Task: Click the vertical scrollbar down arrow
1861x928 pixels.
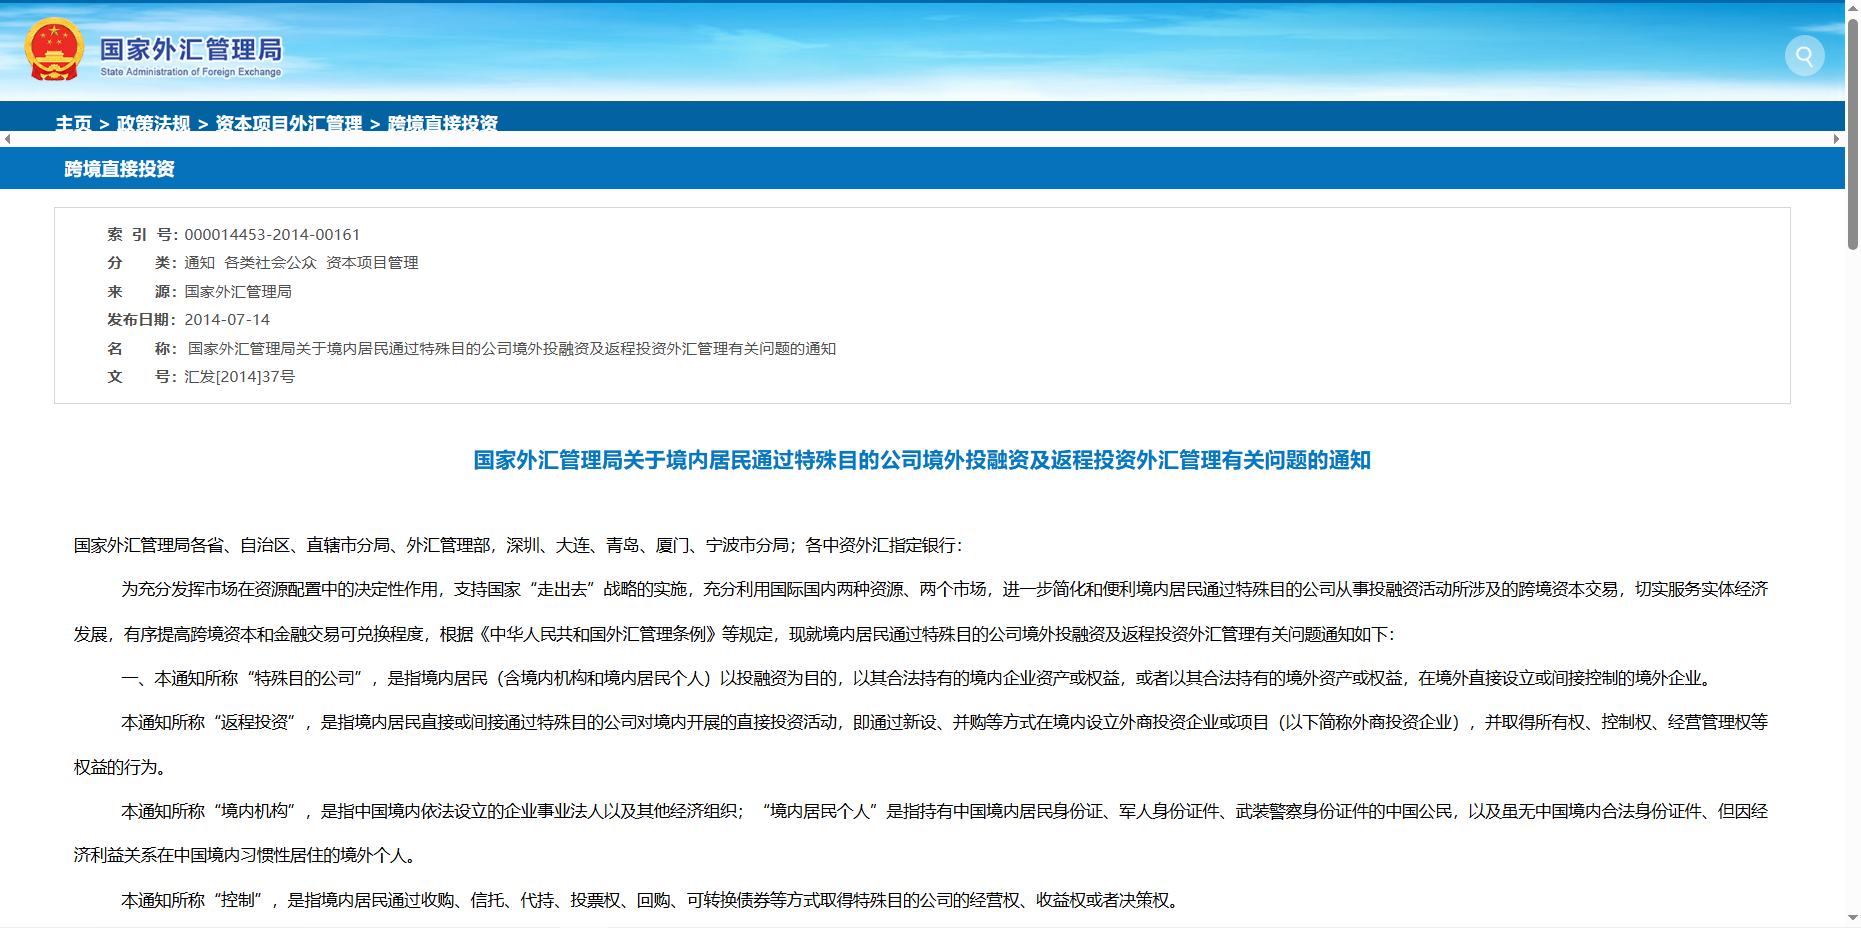Action: pos(1852,918)
